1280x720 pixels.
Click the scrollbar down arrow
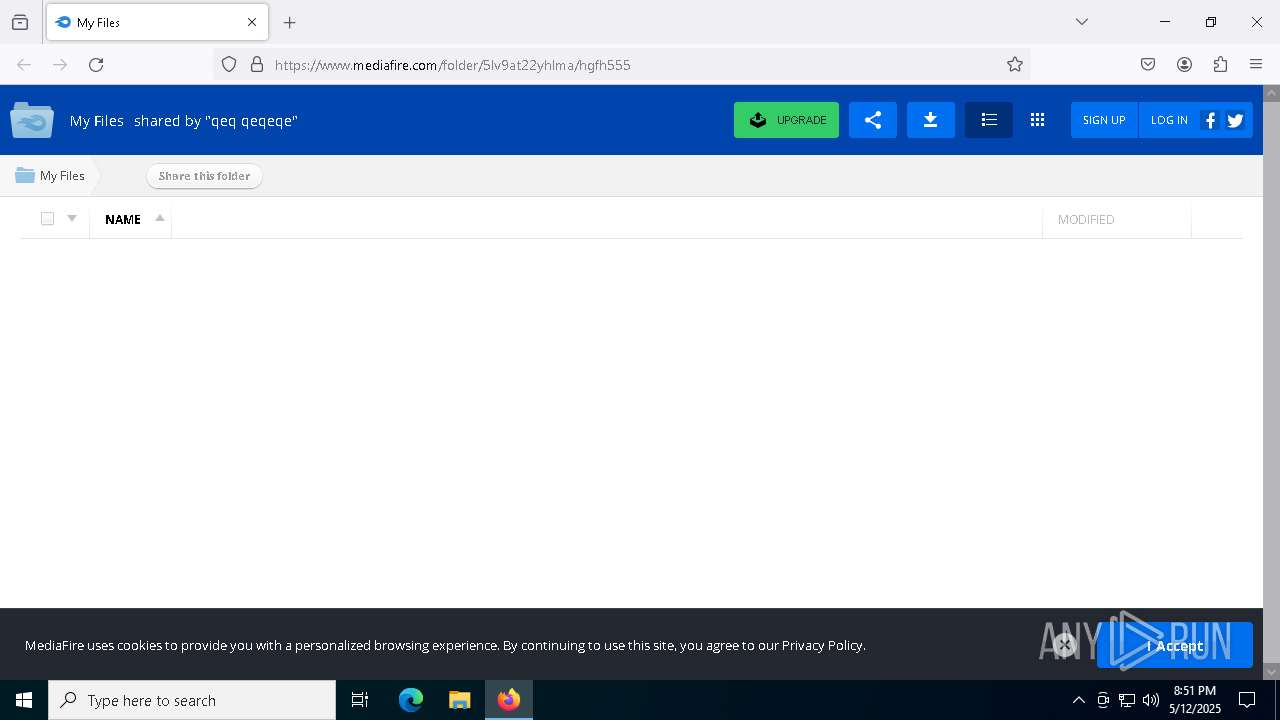coord(1271,672)
